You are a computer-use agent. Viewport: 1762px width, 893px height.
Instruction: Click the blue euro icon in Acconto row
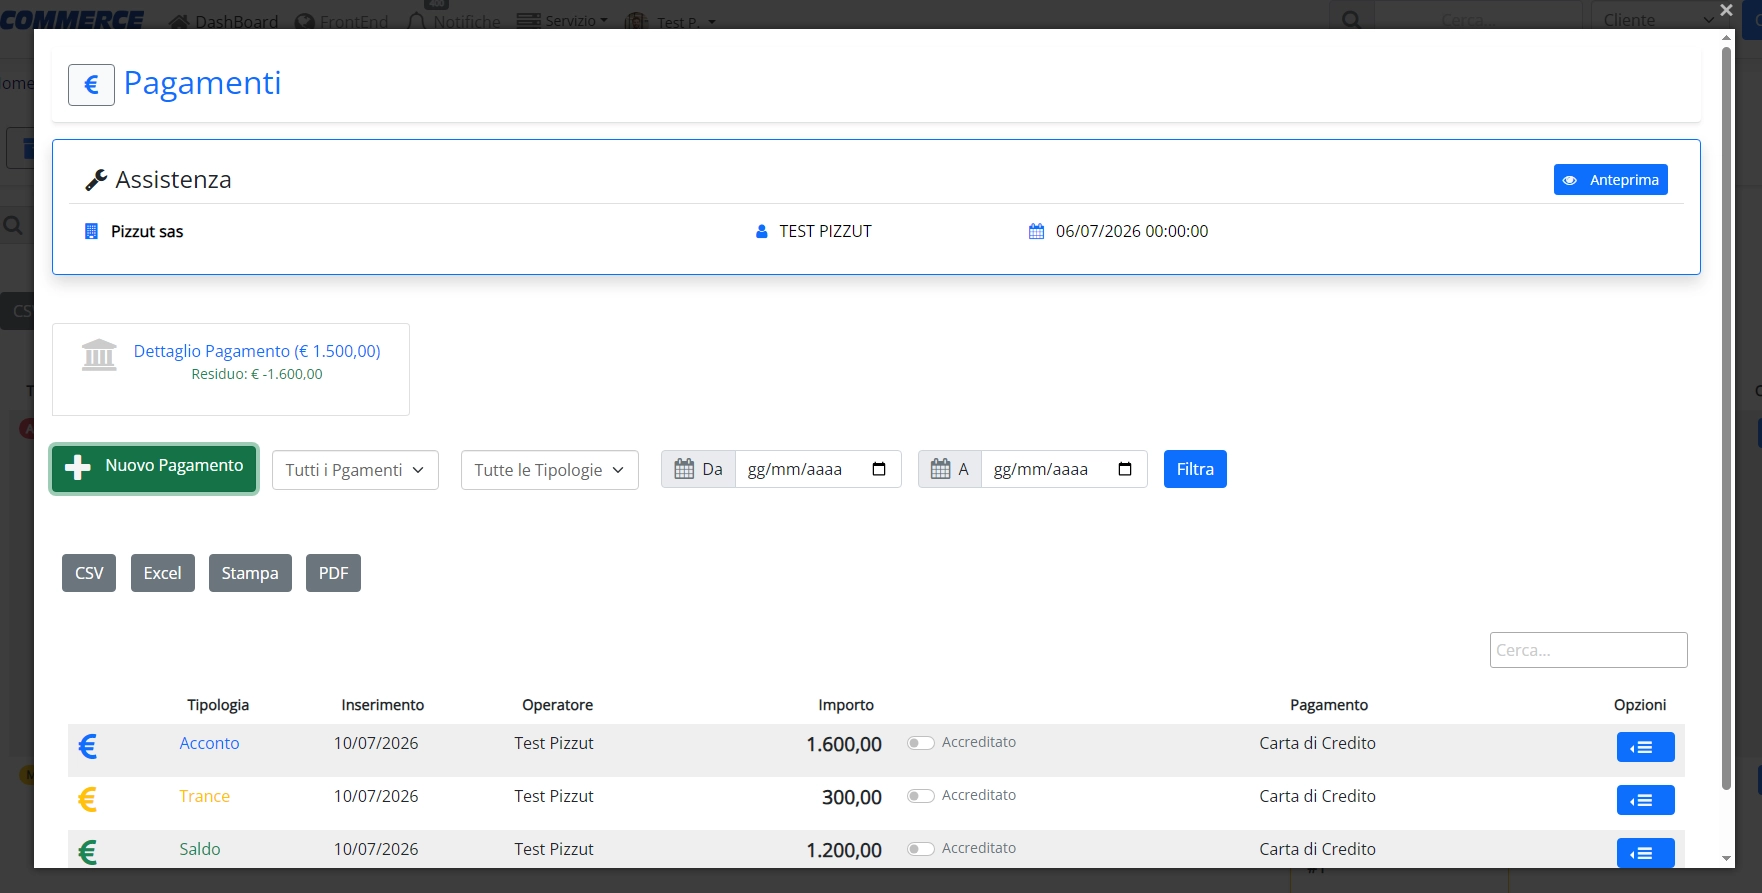pyautogui.click(x=88, y=746)
